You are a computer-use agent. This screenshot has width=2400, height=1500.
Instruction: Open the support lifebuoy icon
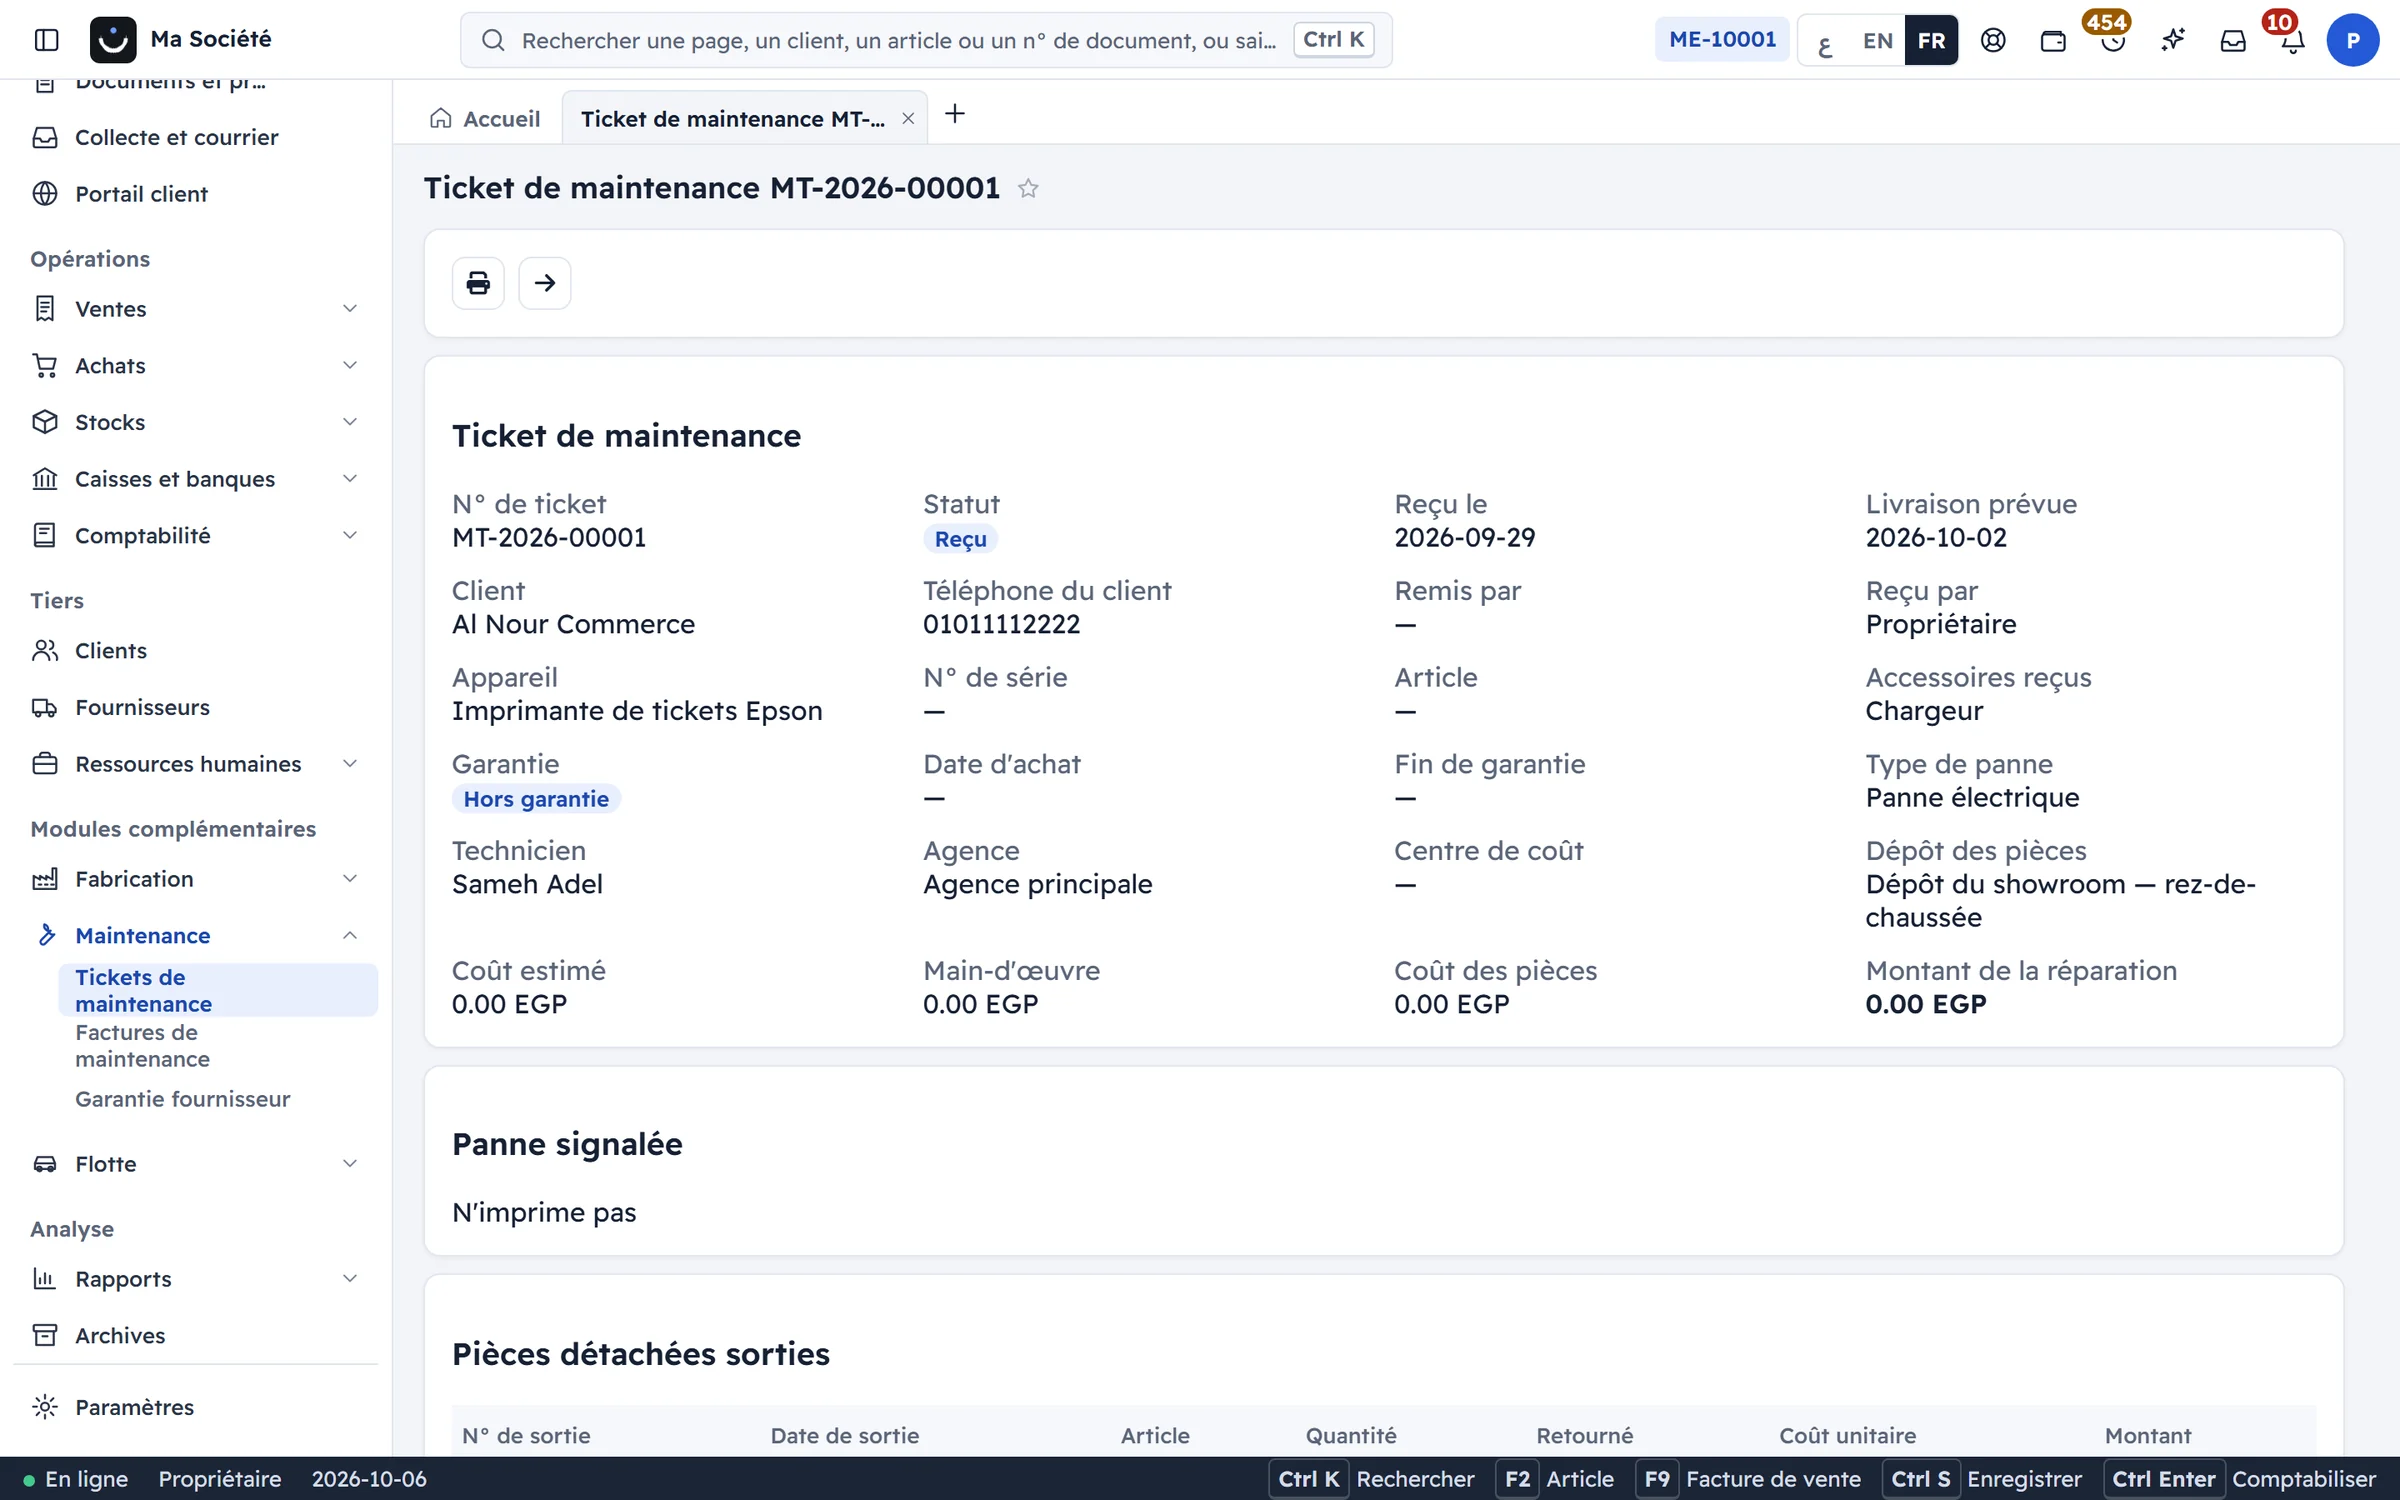click(x=1993, y=40)
